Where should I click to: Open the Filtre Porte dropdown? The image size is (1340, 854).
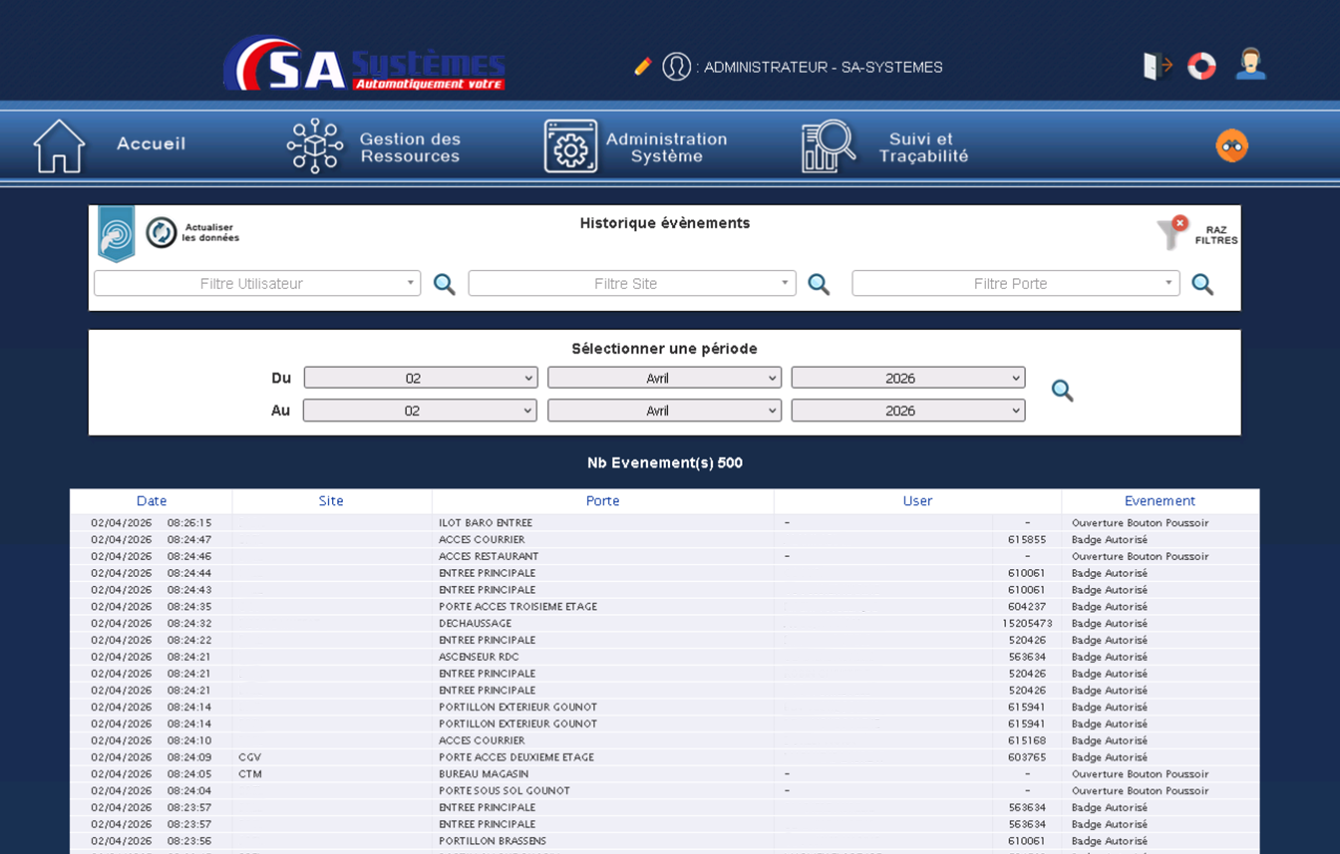(x=1015, y=284)
